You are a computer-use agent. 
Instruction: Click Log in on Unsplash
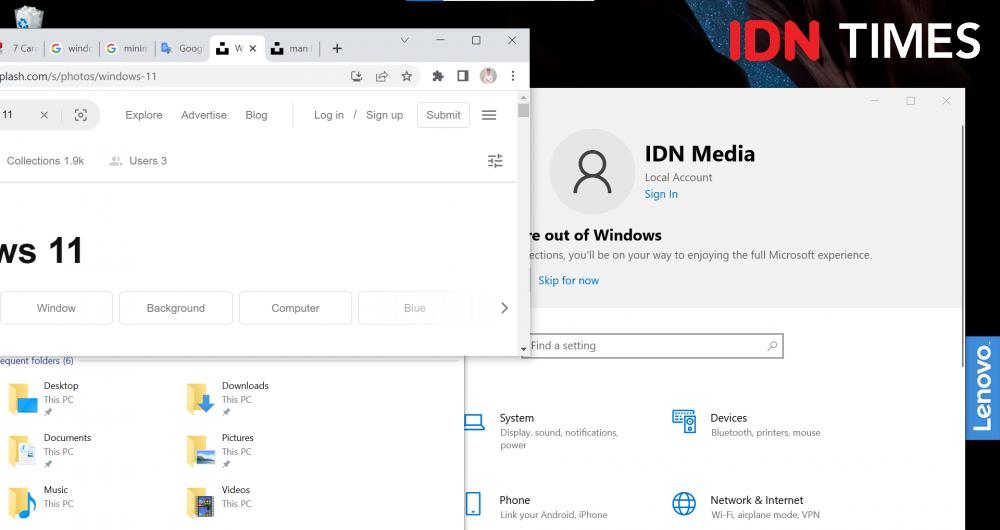(328, 115)
